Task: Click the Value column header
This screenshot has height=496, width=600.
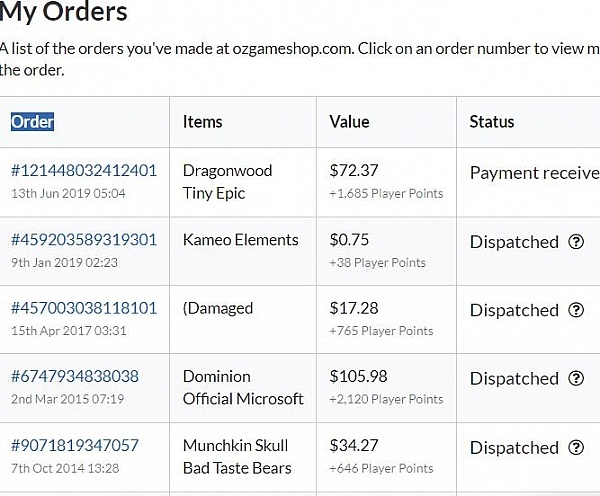Action: [349, 122]
